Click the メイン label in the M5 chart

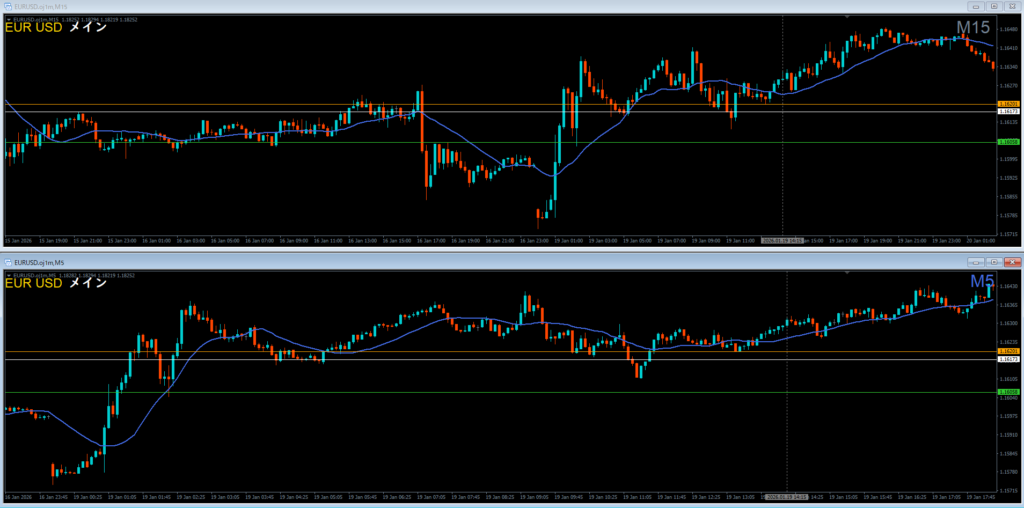point(88,283)
